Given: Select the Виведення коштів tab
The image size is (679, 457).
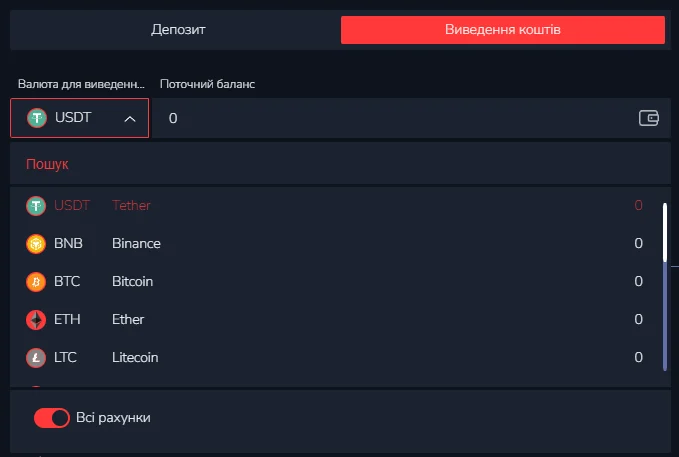Looking at the screenshot, I should [503, 29].
